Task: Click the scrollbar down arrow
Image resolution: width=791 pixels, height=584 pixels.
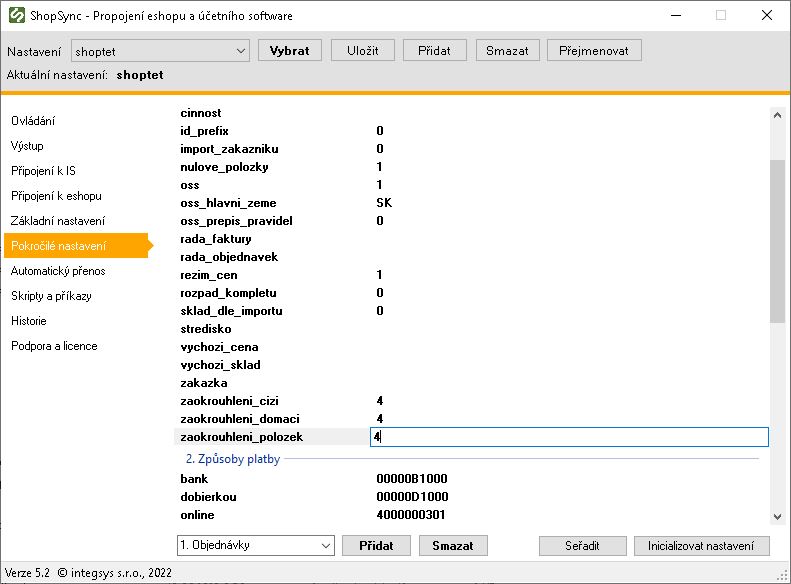Action: pos(777,517)
